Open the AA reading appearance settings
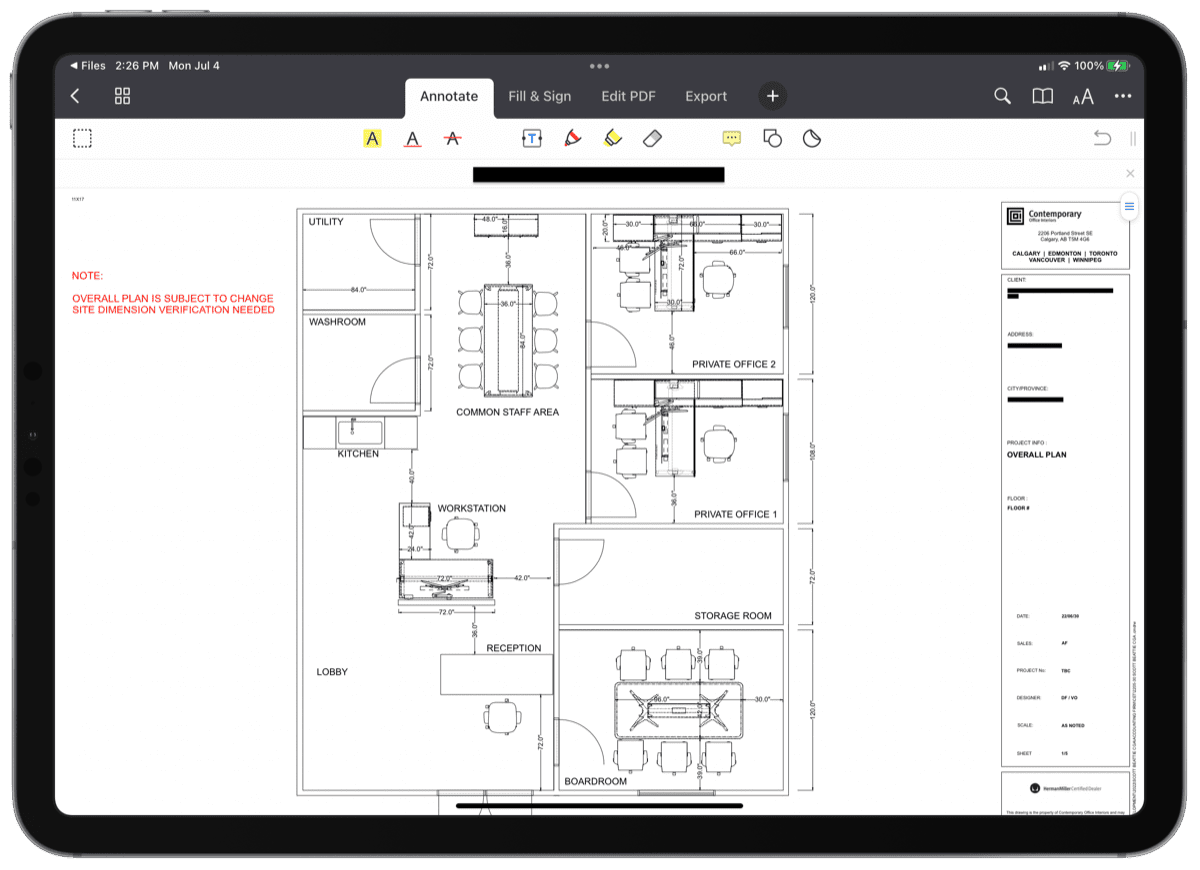 pyautogui.click(x=1083, y=96)
